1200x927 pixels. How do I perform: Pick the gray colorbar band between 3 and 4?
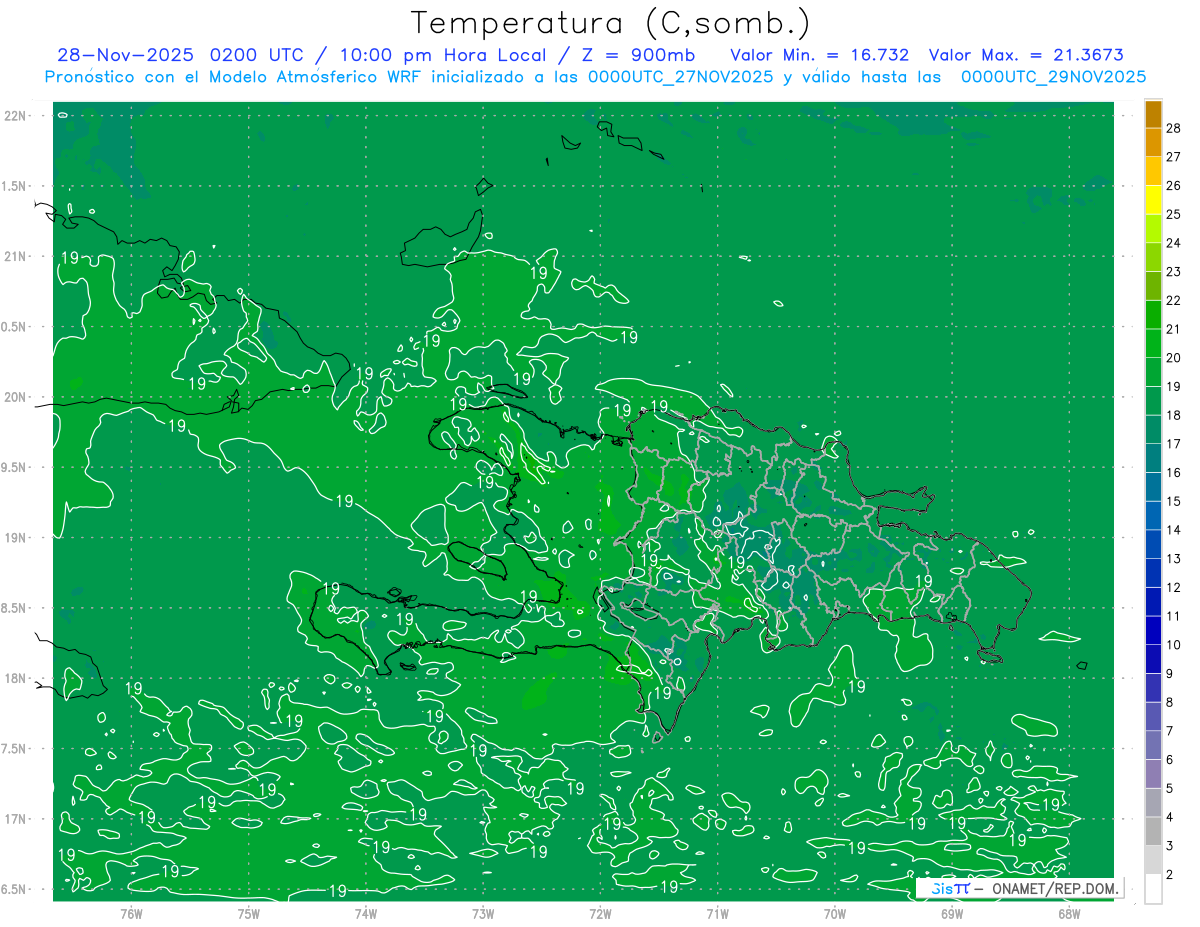click(x=1153, y=832)
